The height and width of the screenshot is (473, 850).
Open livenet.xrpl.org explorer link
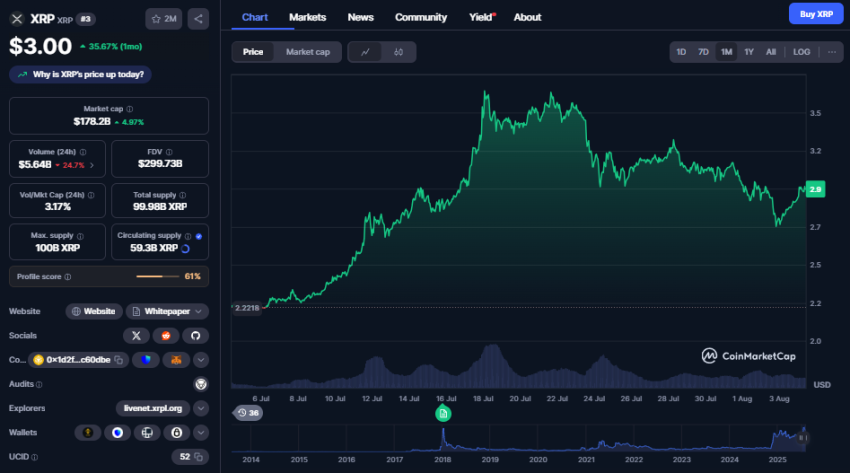pos(153,409)
